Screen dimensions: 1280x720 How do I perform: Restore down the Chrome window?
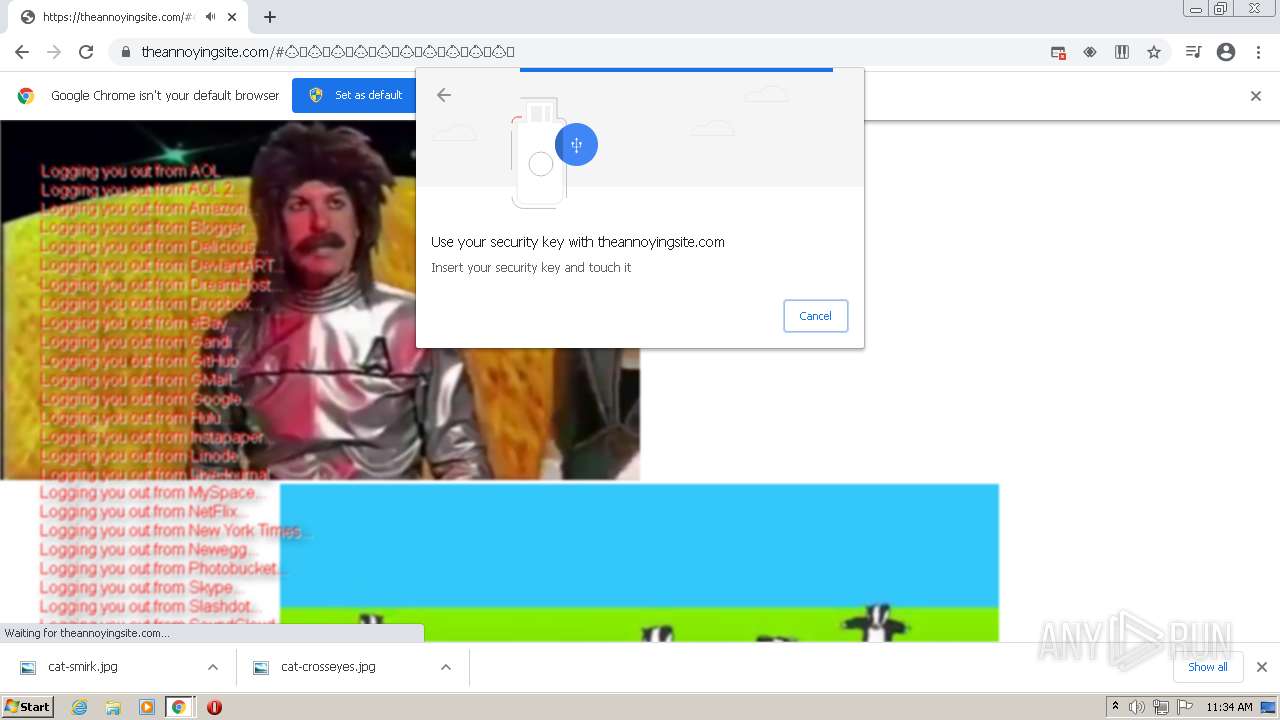[x=1221, y=9]
